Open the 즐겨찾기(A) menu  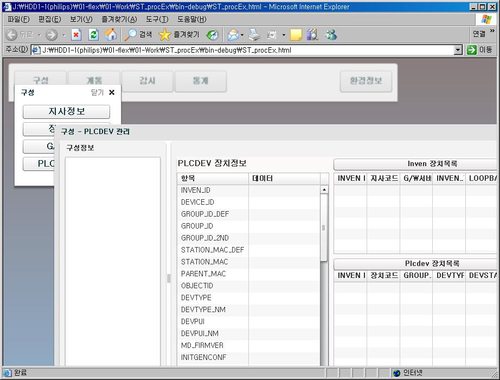tap(119, 19)
